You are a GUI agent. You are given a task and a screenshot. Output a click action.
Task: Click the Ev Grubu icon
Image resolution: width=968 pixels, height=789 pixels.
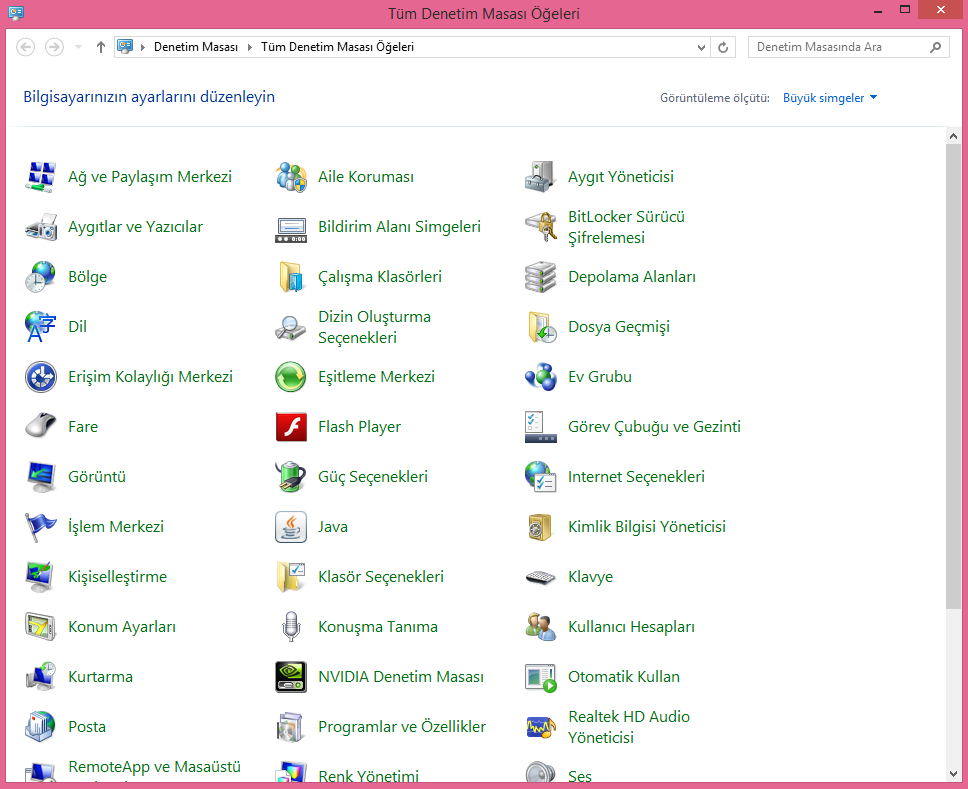click(540, 377)
